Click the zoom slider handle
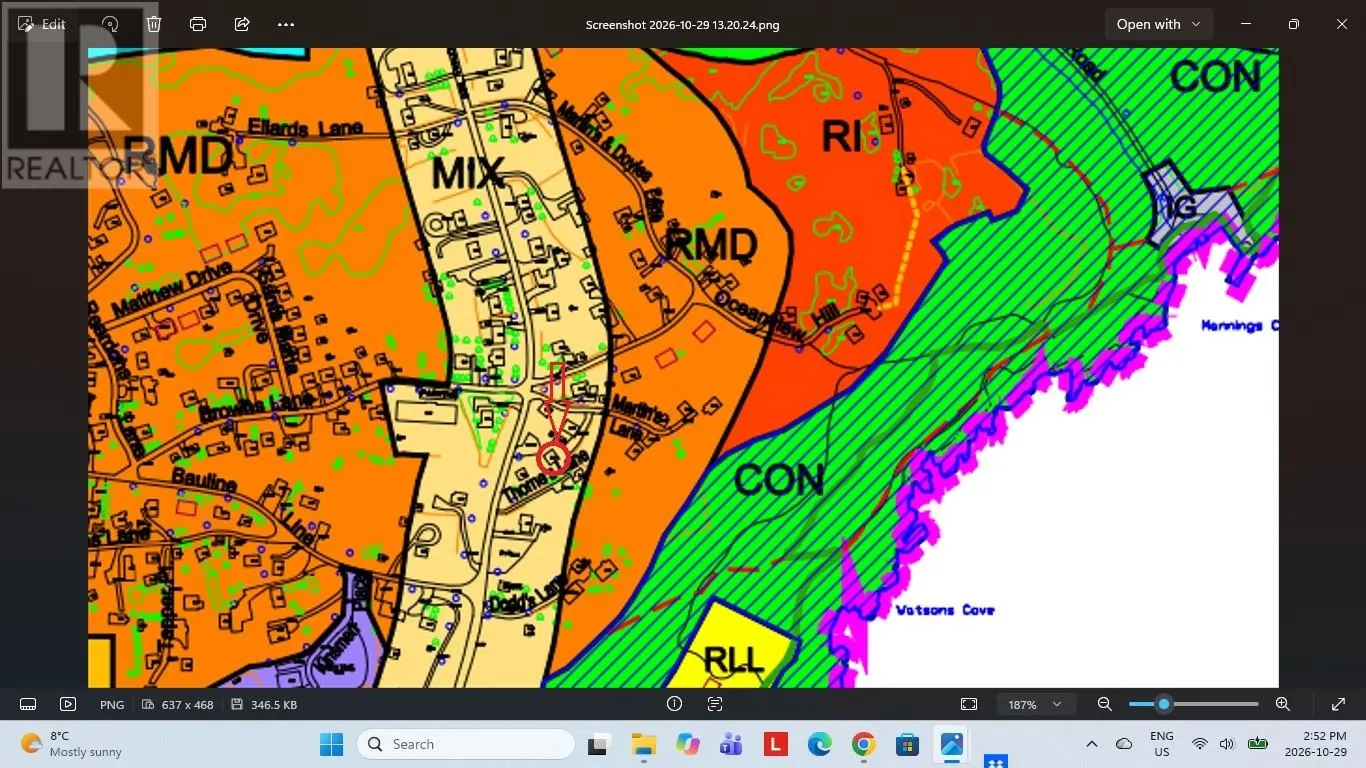This screenshot has width=1366, height=768. [x=1163, y=704]
